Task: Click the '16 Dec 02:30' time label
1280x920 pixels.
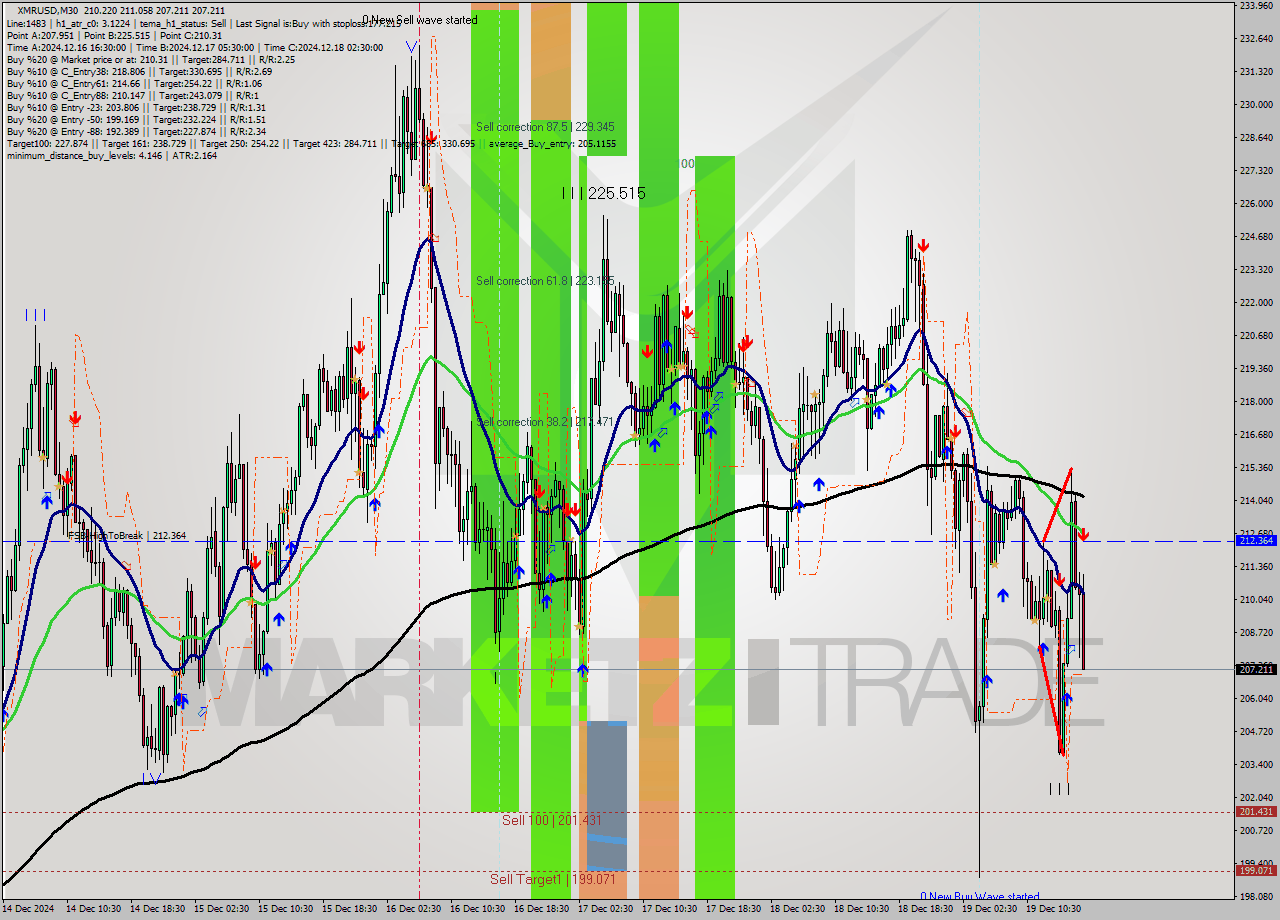Action: (414, 909)
